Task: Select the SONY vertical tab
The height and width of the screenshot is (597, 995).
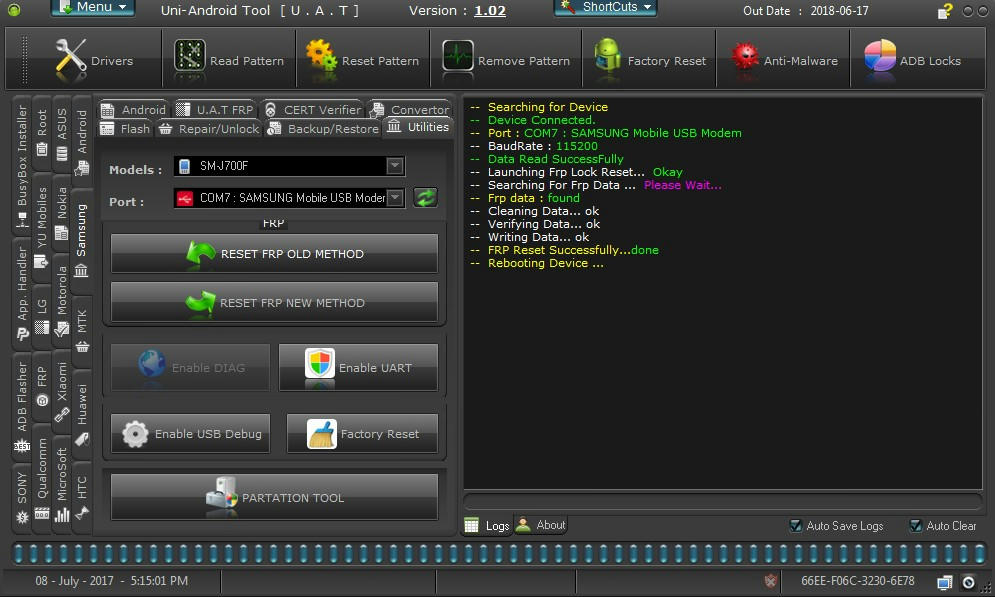Action: pos(22,497)
